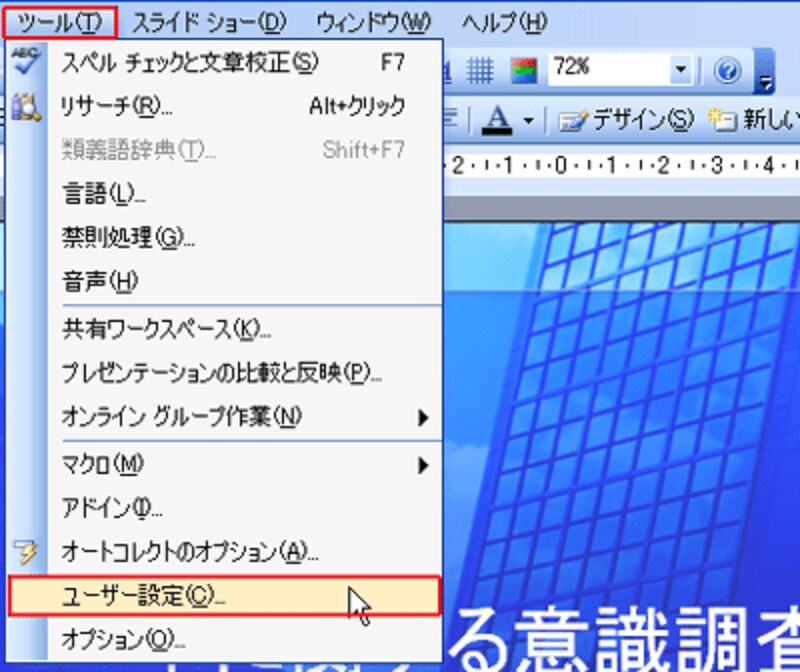This screenshot has height=672, width=800.
Task: Choose リサーチ(R)... from Tools menu
Action: (x=224, y=107)
